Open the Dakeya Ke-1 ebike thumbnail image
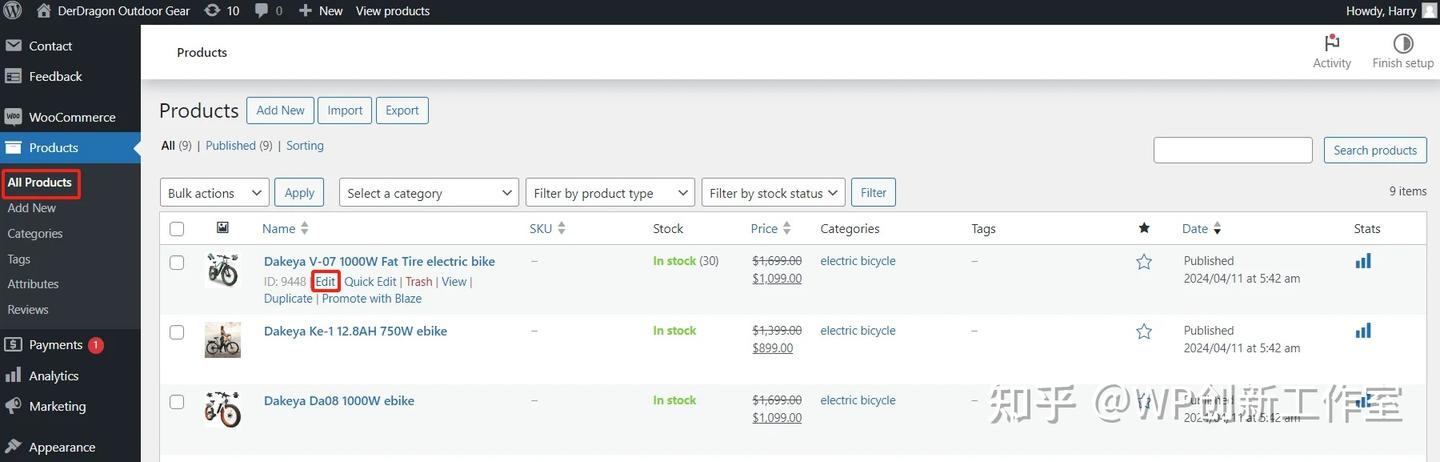The height and width of the screenshot is (462, 1440). click(222, 340)
